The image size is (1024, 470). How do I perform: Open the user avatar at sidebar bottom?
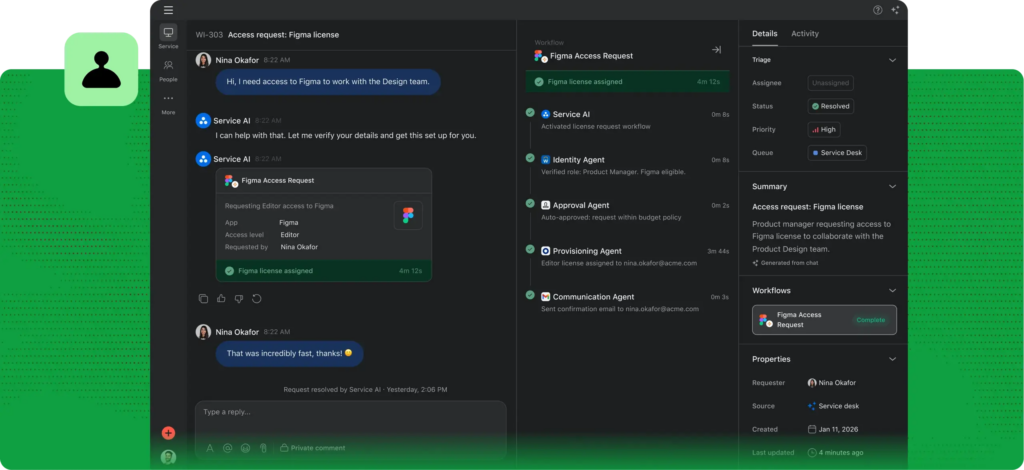(x=168, y=457)
